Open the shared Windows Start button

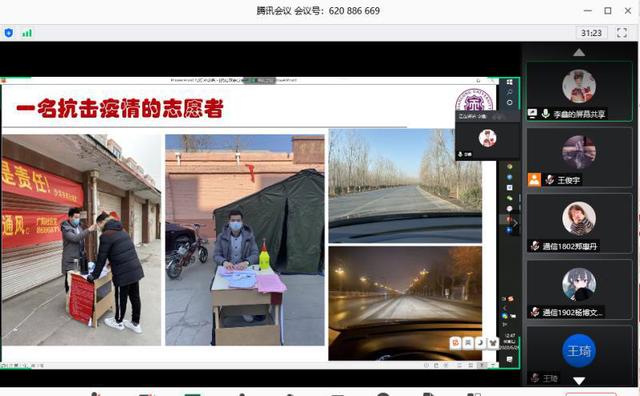pos(509,82)
